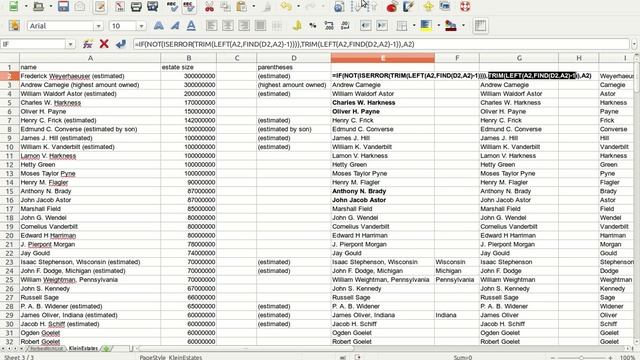The width and height of the screenshot is (640, 360).
Task: Click the Name Box field showing IF
Action: pyautogui.click(x=33, y=44)
